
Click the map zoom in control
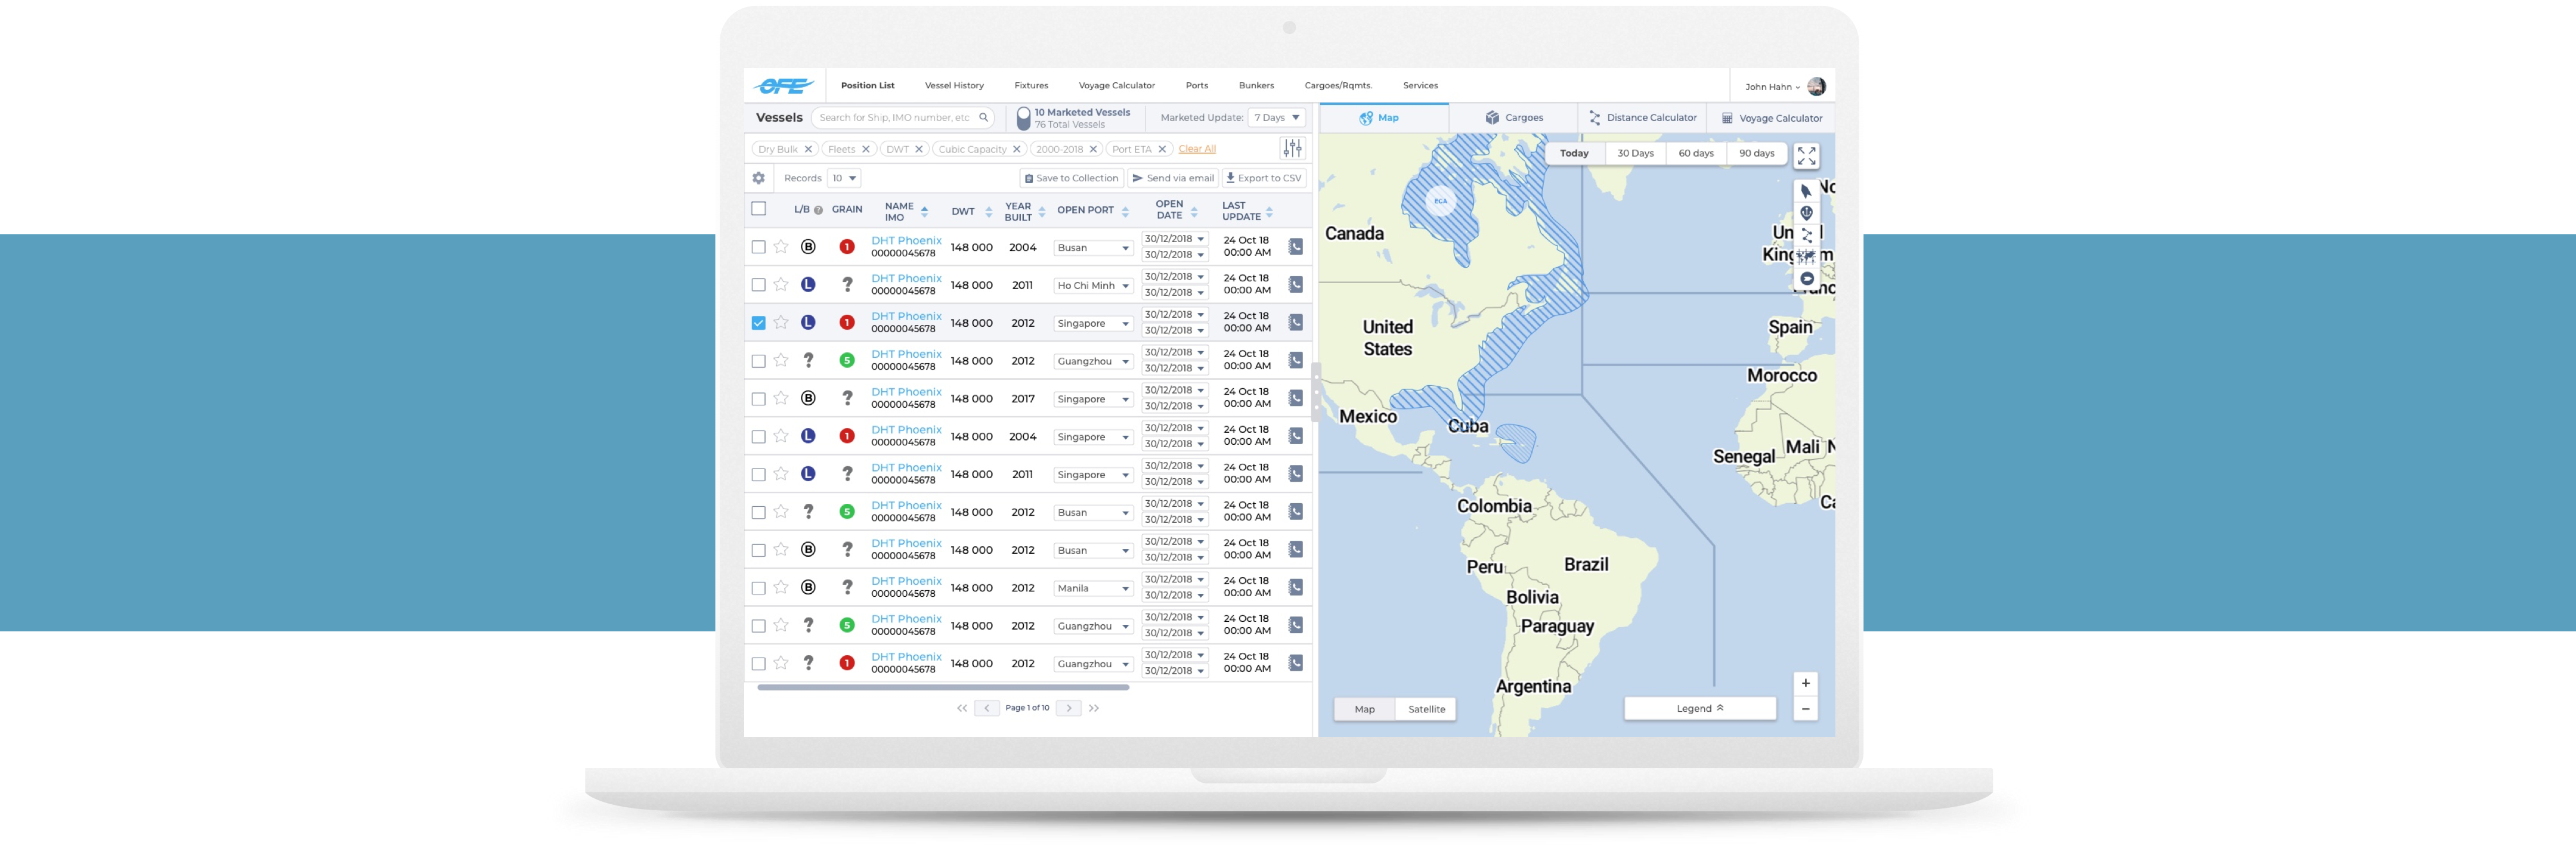click(x=1806, y=683)
